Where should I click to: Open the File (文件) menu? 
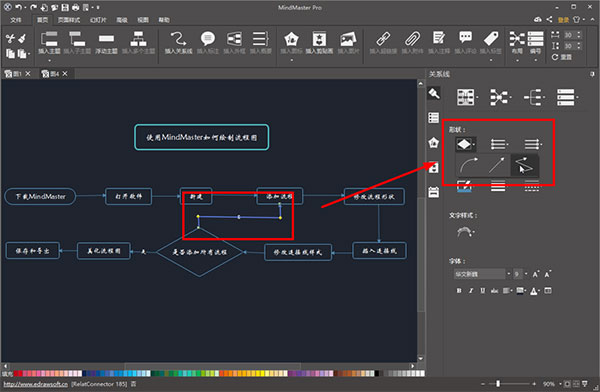tap(16, 20)
